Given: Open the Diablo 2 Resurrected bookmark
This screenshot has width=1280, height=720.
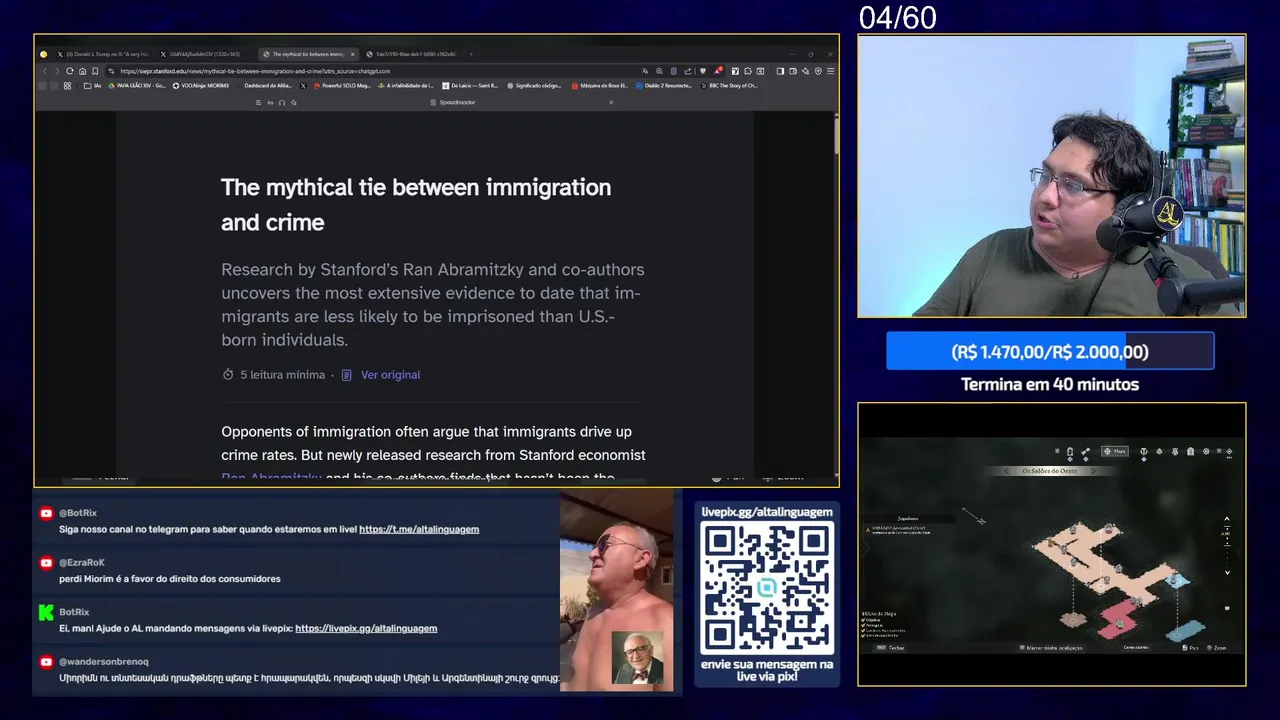Looking at the screenshot, I should pyautogui.click(x=664, y=86).
